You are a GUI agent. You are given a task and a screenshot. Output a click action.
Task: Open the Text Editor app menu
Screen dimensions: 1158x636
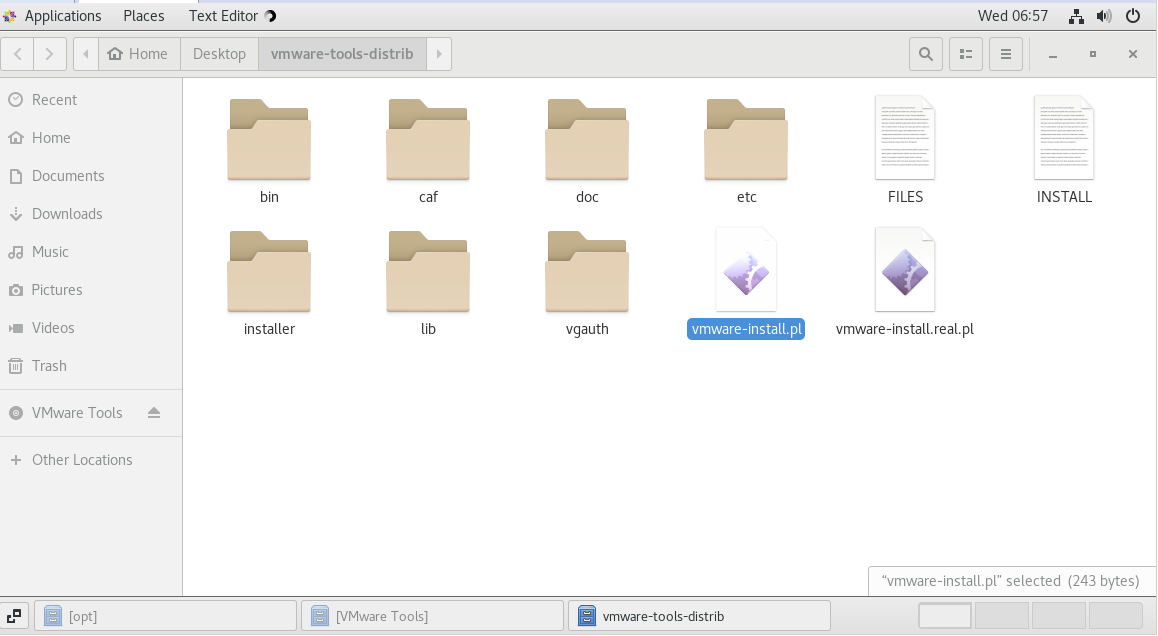[232, 16]
